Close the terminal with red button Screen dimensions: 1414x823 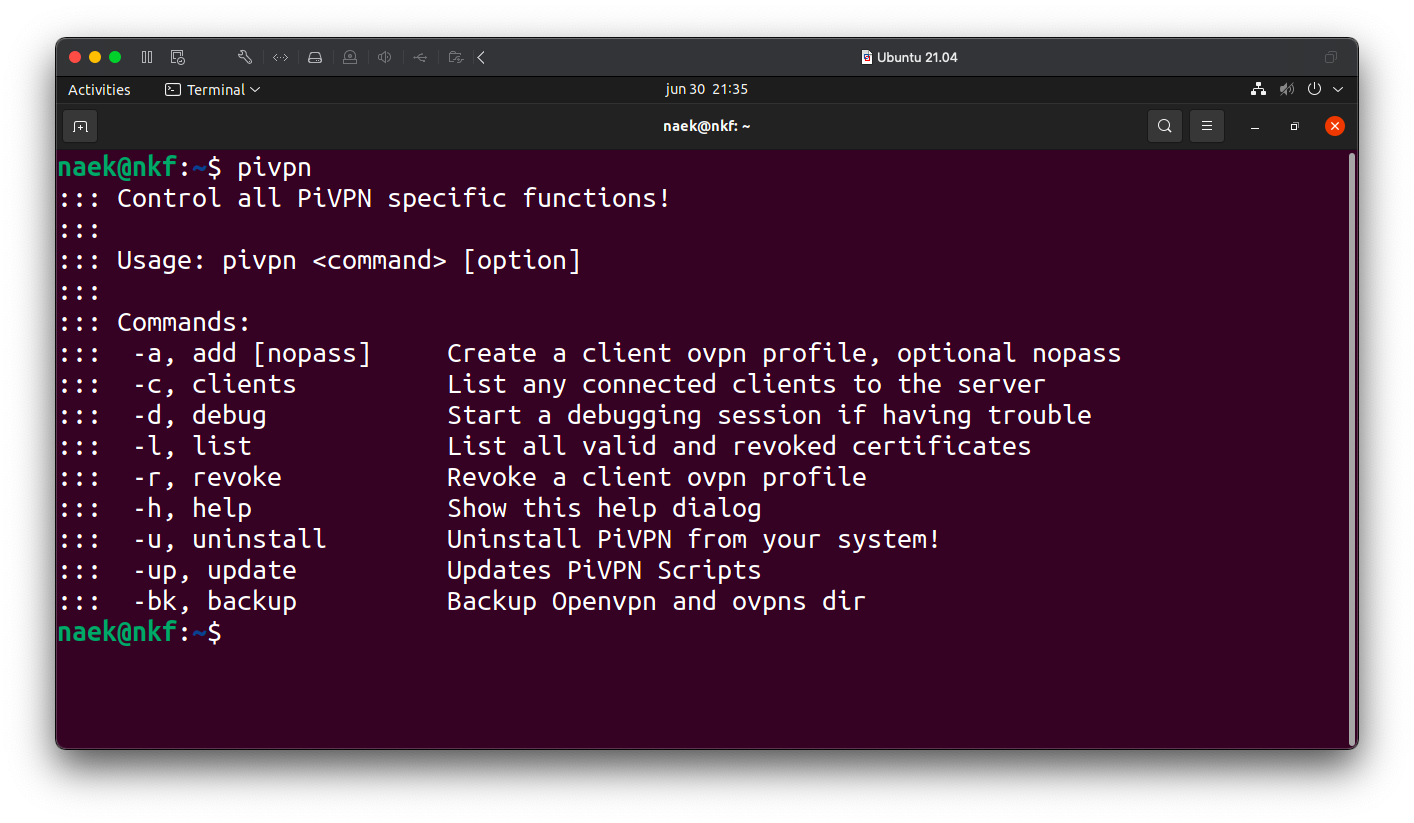coord(1335,126)
